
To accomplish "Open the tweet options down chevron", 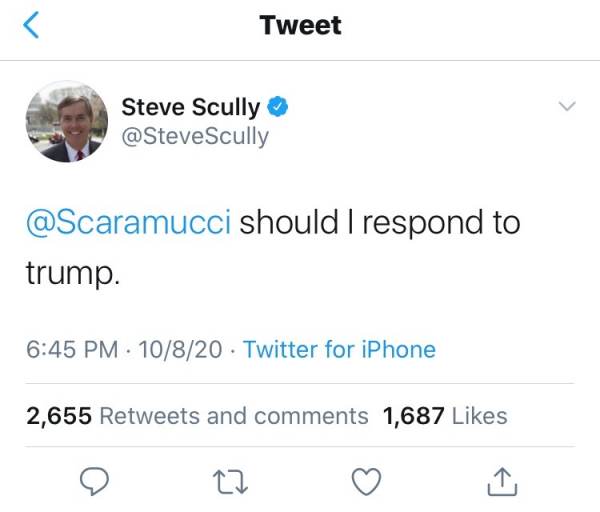I will coord(567,106).
